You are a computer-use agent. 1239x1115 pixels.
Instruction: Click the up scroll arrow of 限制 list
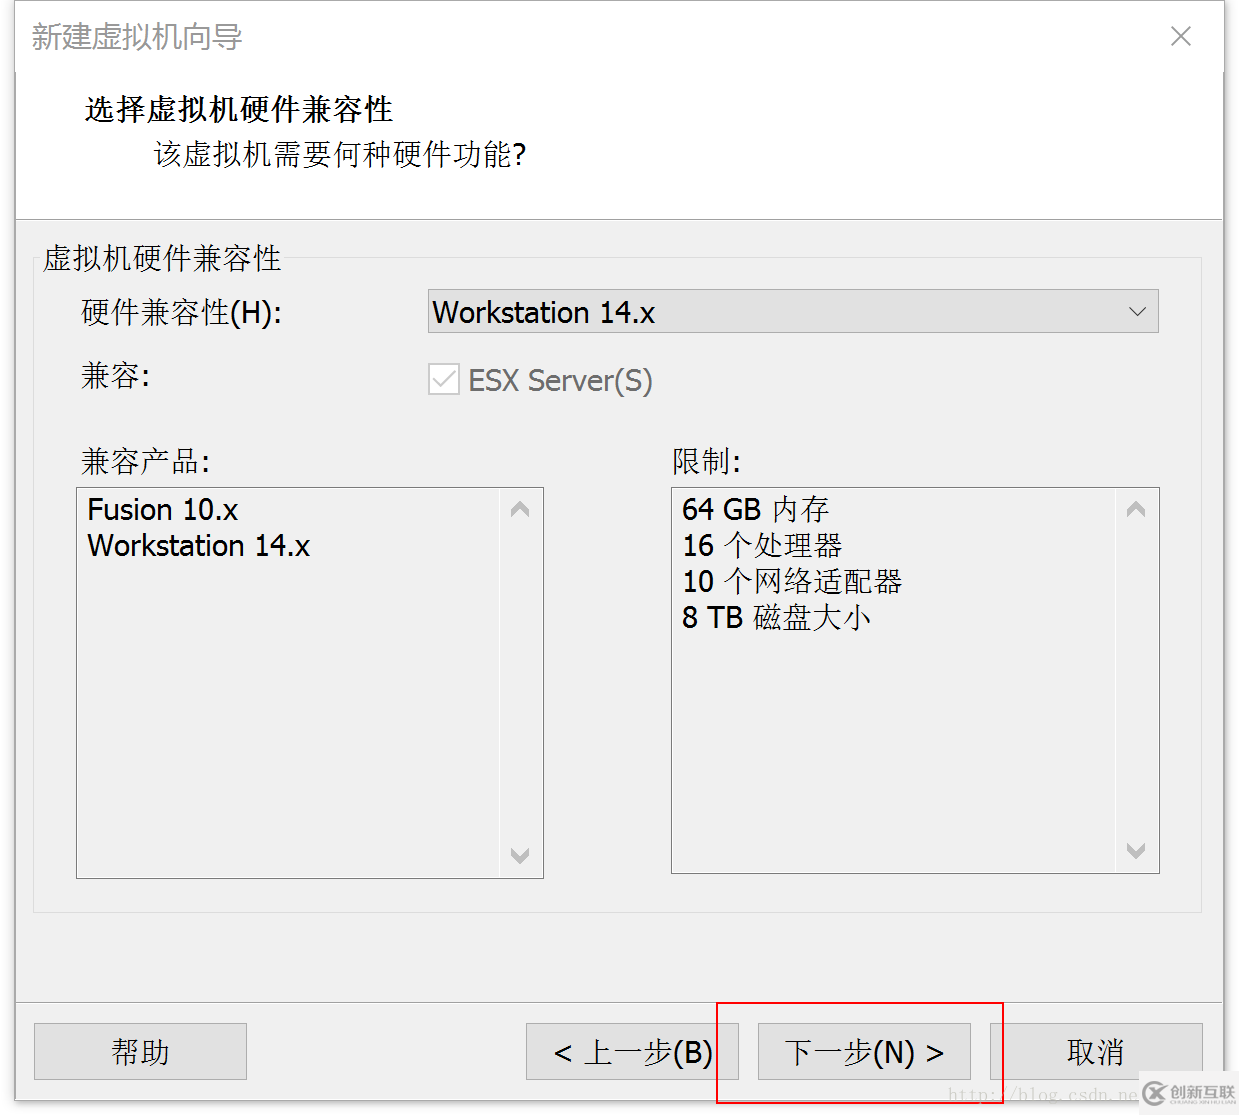point(1136,509)
